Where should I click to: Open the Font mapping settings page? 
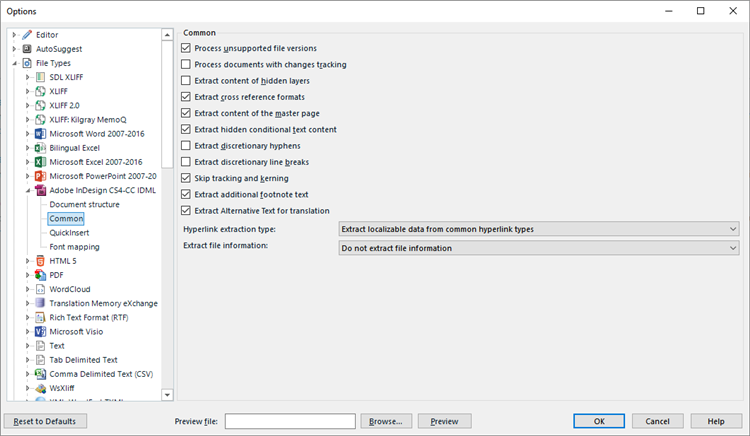[x=75, y=247]
